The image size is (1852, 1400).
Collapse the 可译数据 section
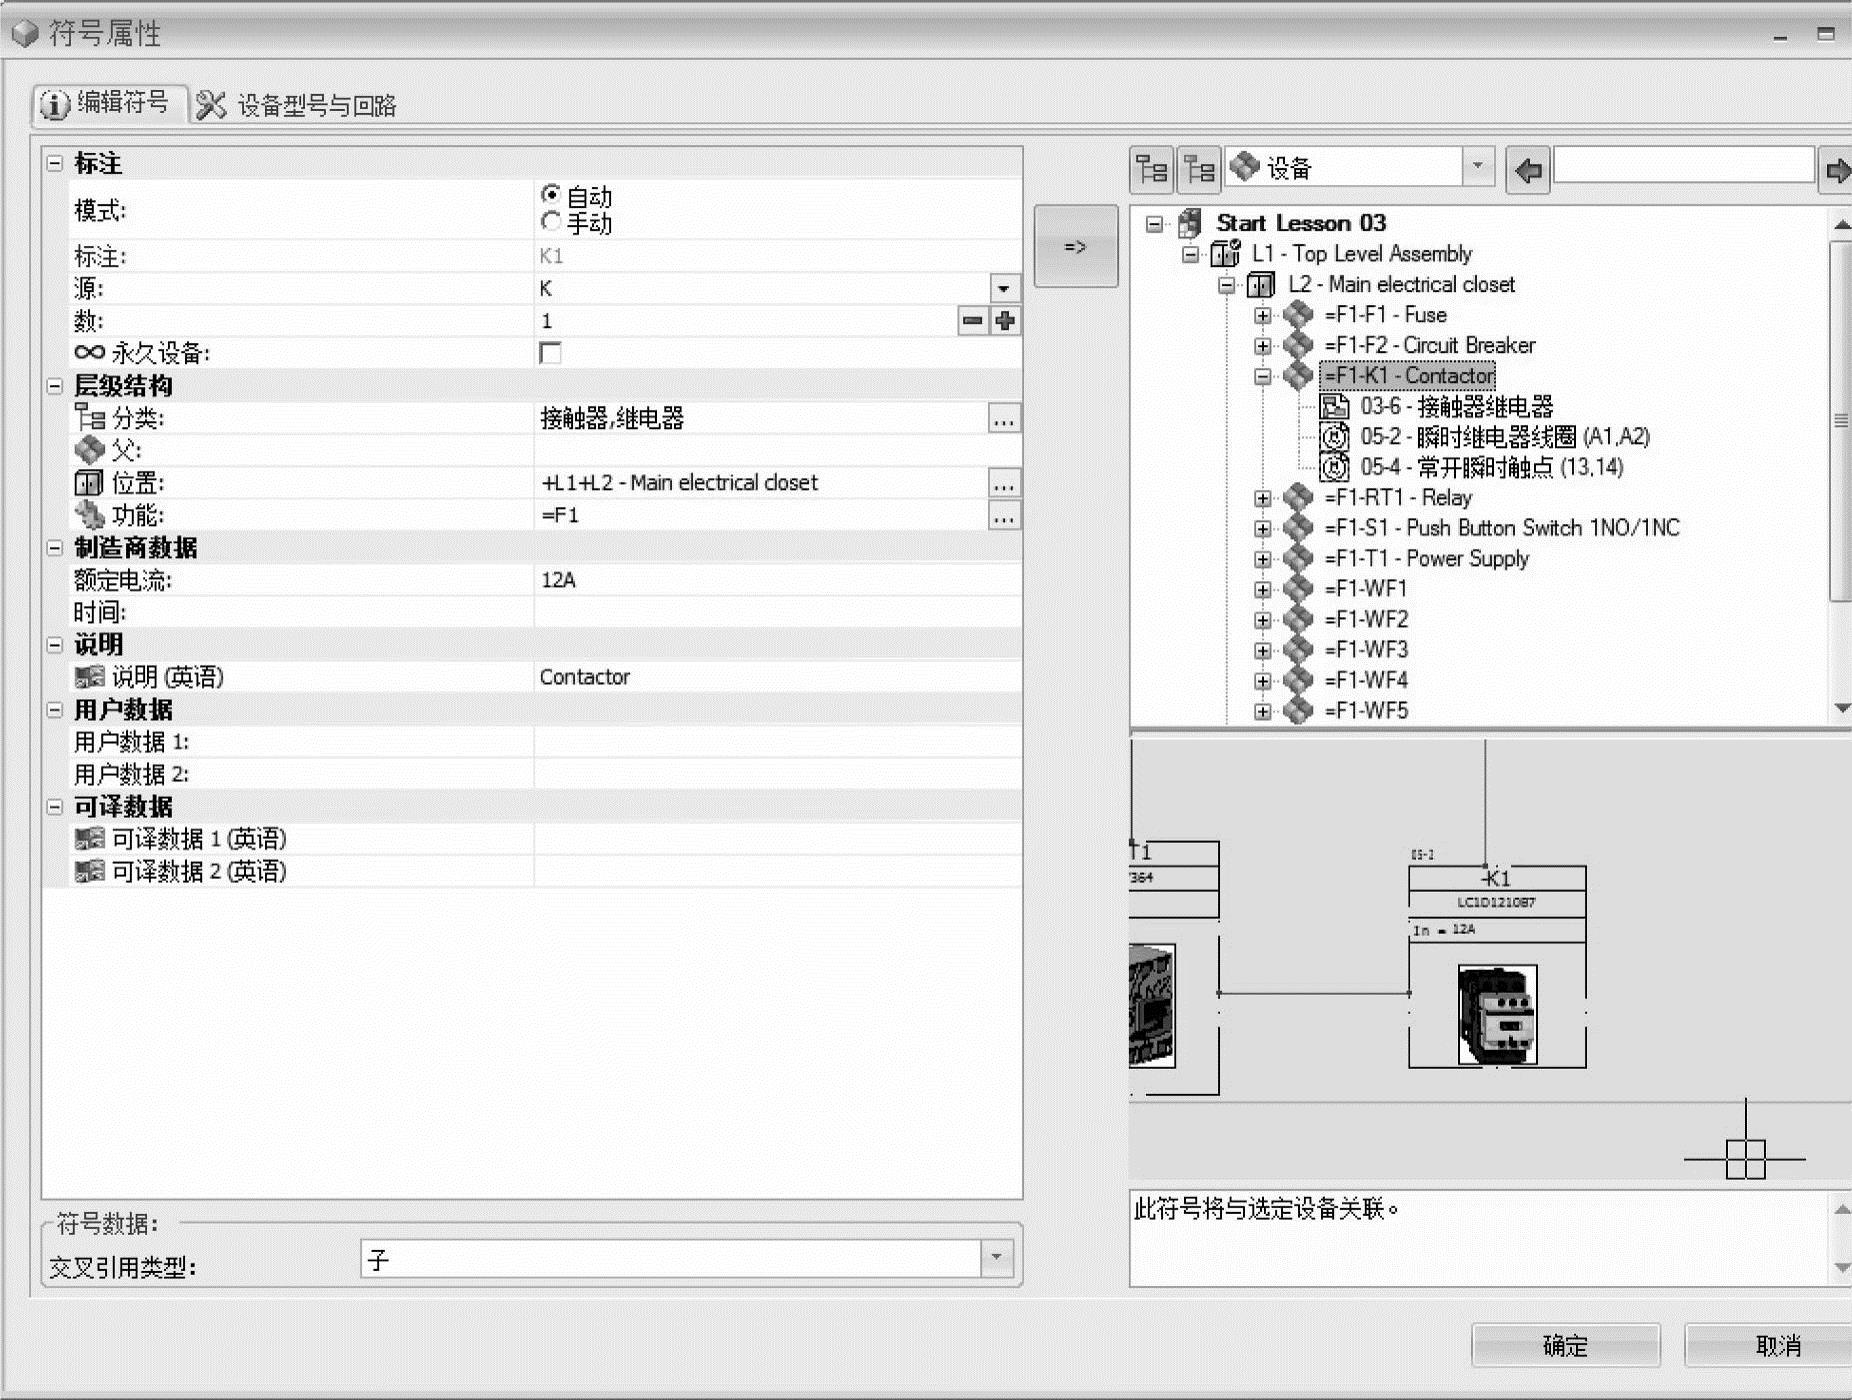[55, 807]
